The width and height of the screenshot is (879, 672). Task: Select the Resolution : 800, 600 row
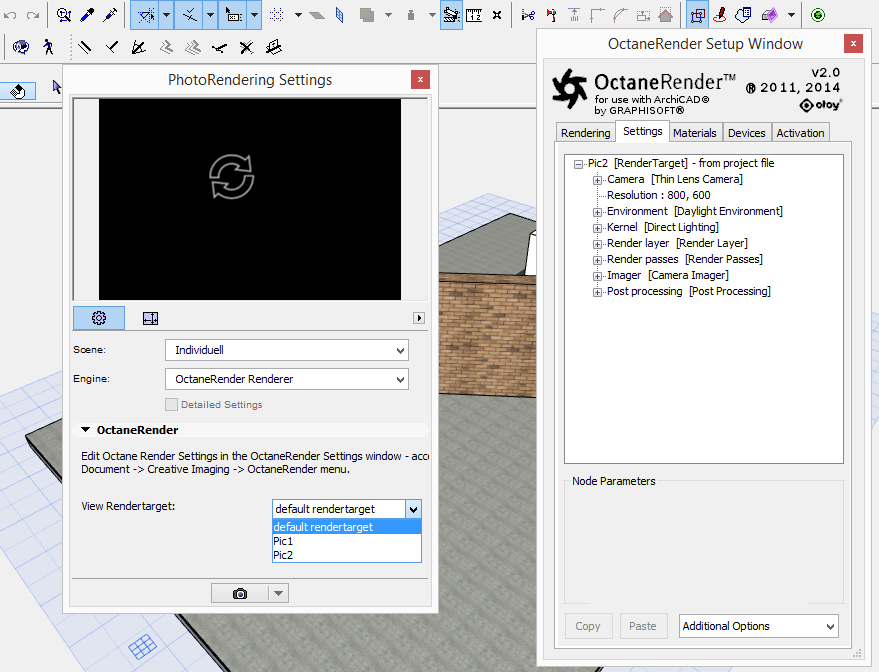(659, 195)
